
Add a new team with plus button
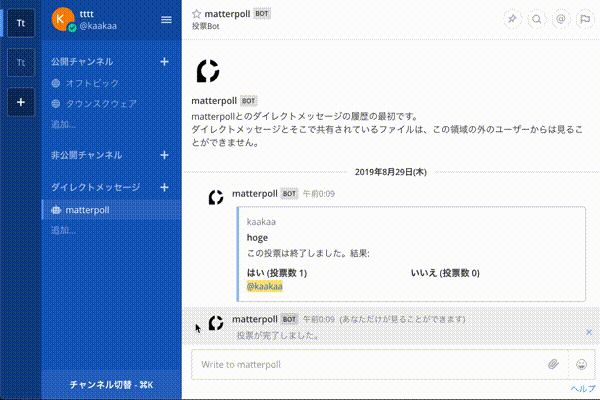[21, 102]
